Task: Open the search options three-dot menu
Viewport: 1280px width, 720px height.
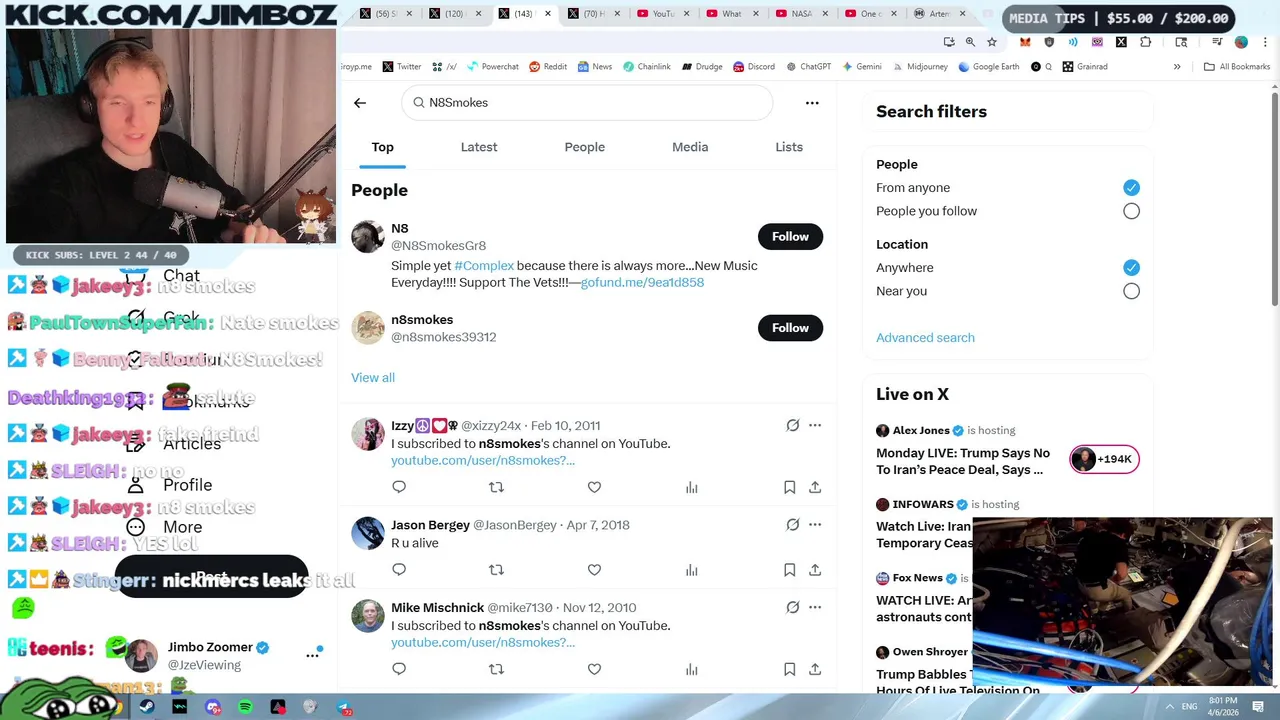Action: (x=812, y=103)
